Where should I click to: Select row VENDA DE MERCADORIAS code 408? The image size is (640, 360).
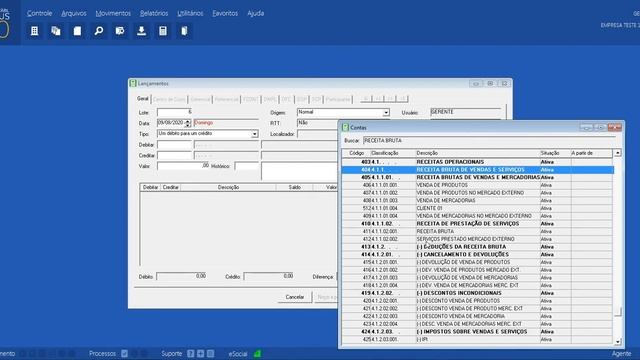point(478,200)
